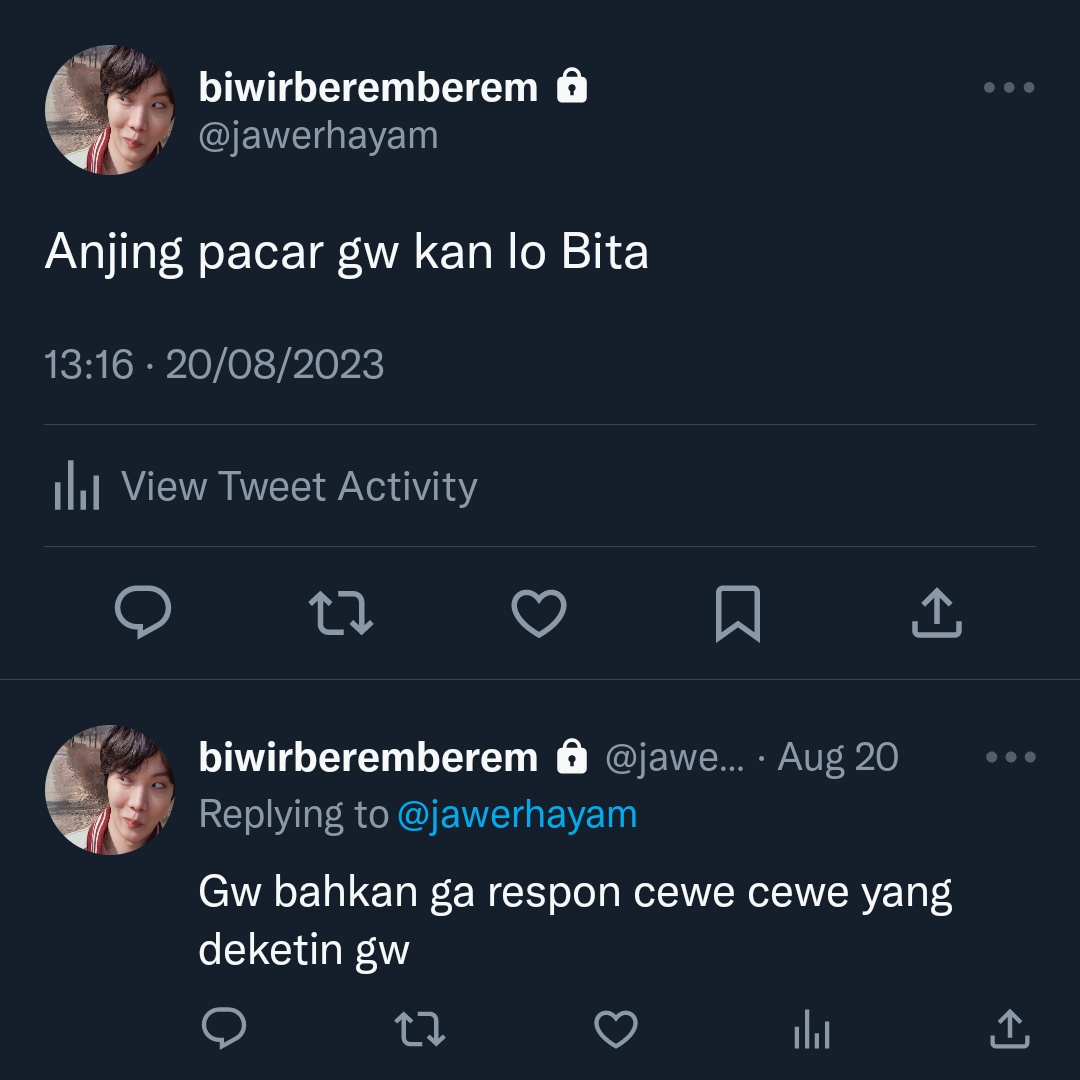Like the reply tweet
The height and width of the screenshot is (1080, 1080).
tap(616, 1029)
